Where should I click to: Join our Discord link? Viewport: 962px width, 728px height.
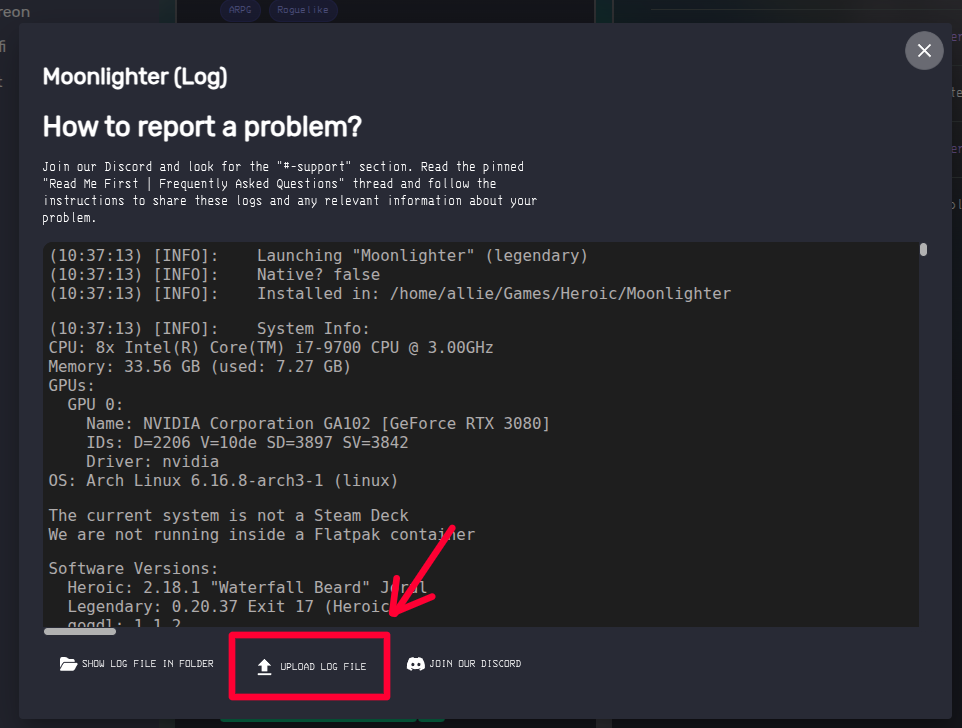click(464, 664)
